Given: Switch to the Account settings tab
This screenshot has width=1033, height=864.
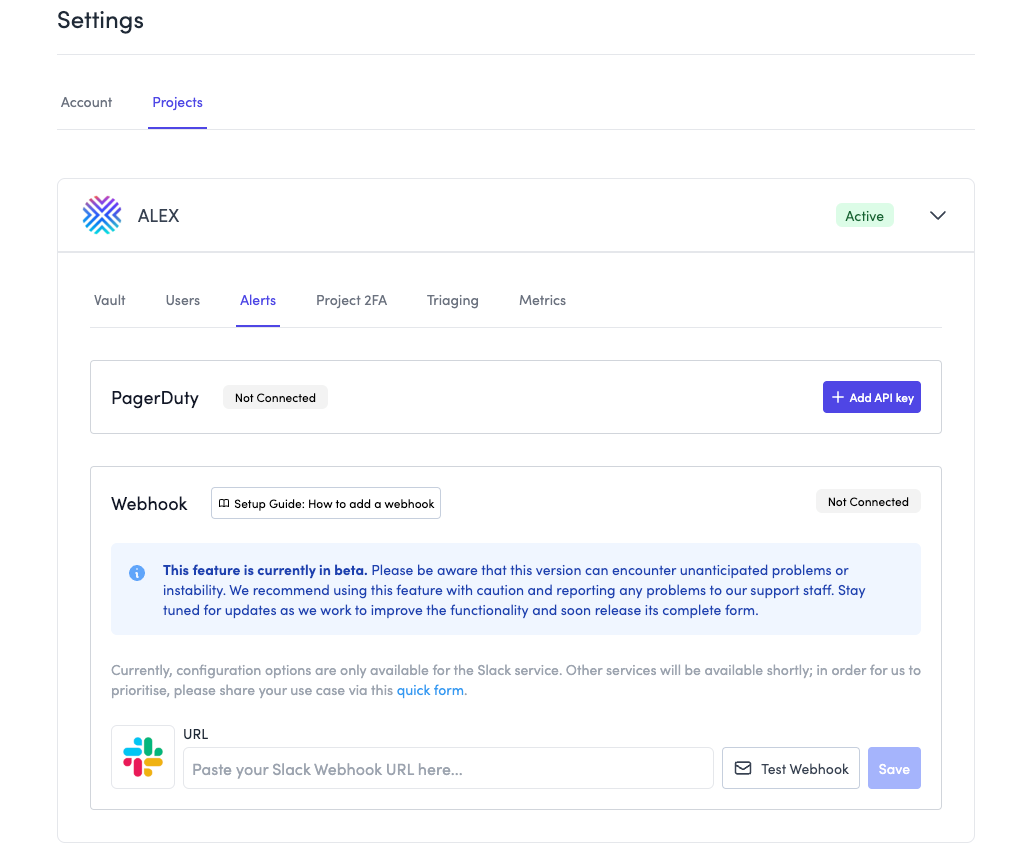Looking at the screenshot, I should [87, 102].
